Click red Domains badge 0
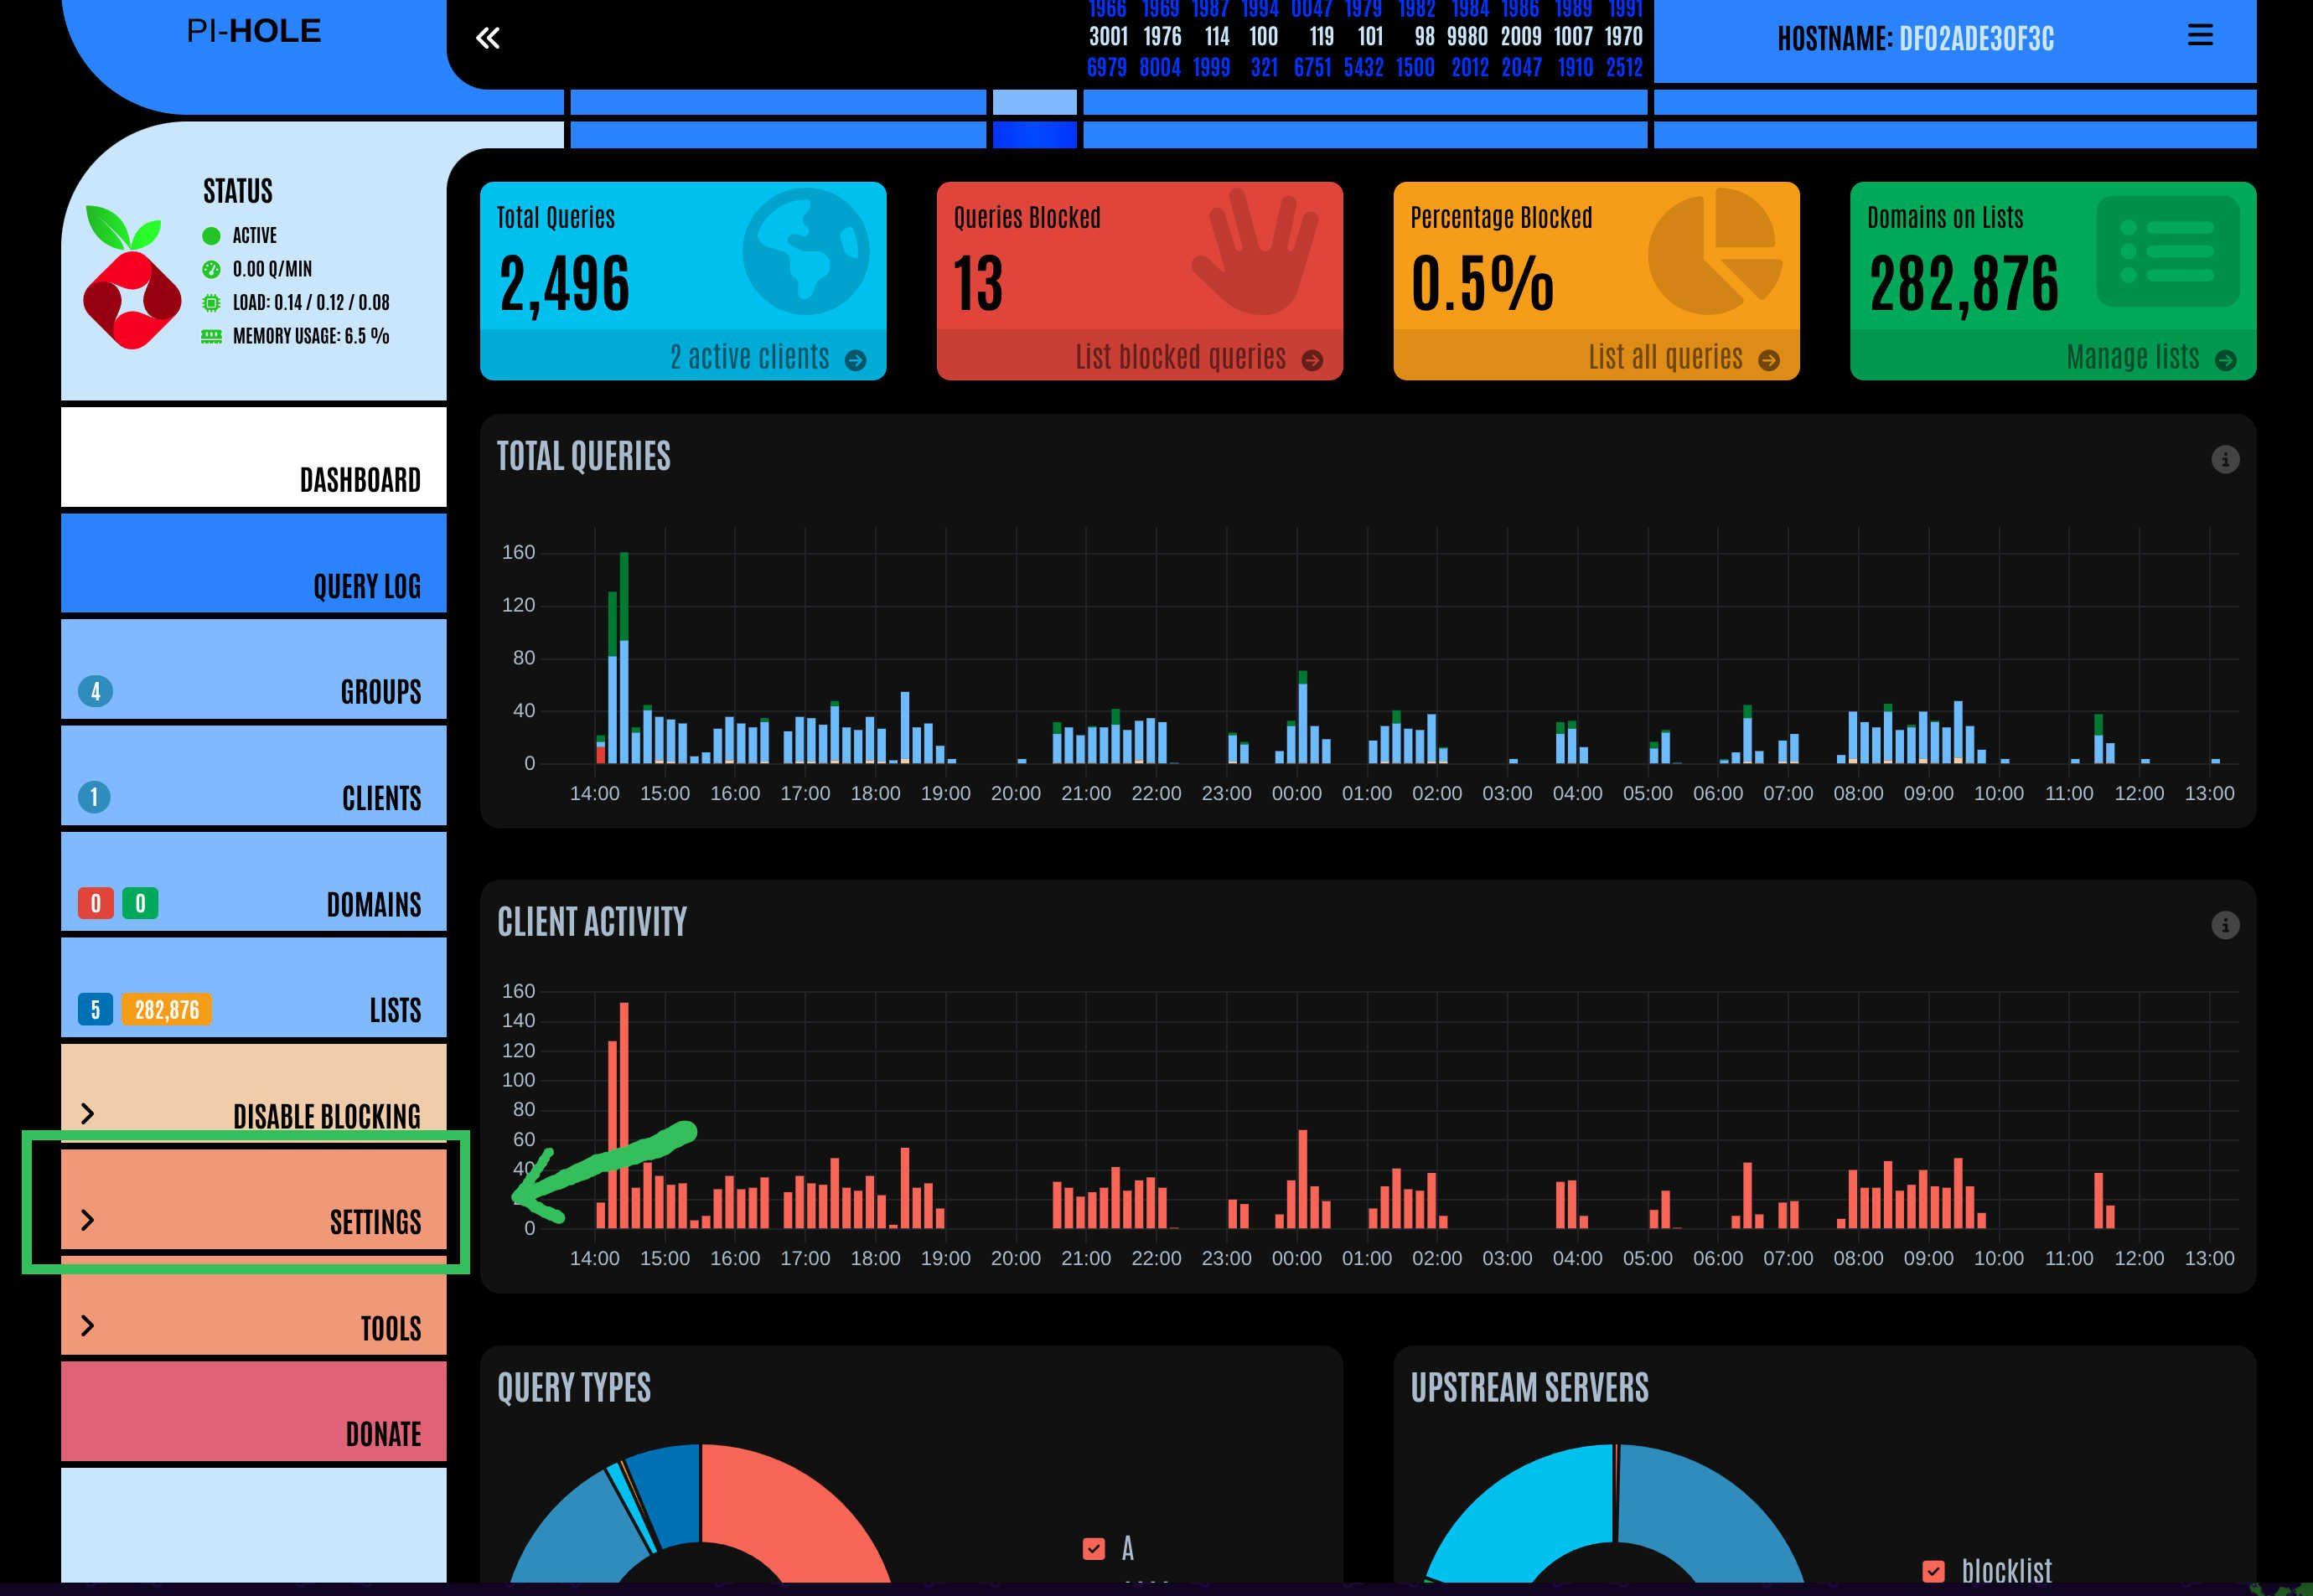 (x=96, y=903)
